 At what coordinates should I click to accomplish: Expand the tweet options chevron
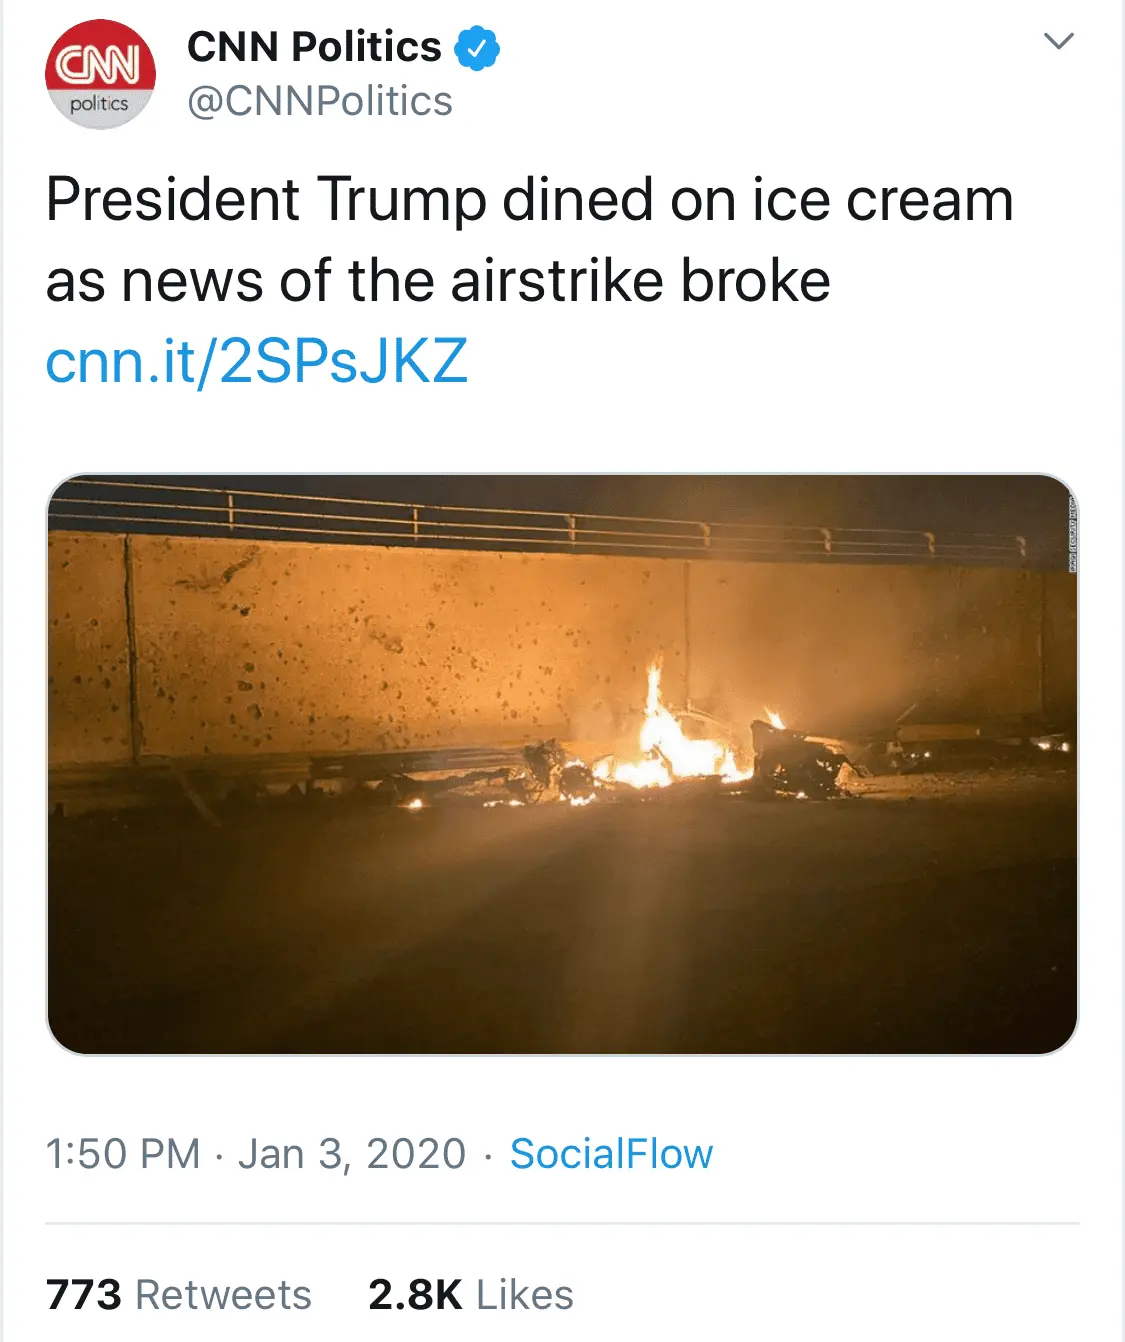coord(1058,41)
